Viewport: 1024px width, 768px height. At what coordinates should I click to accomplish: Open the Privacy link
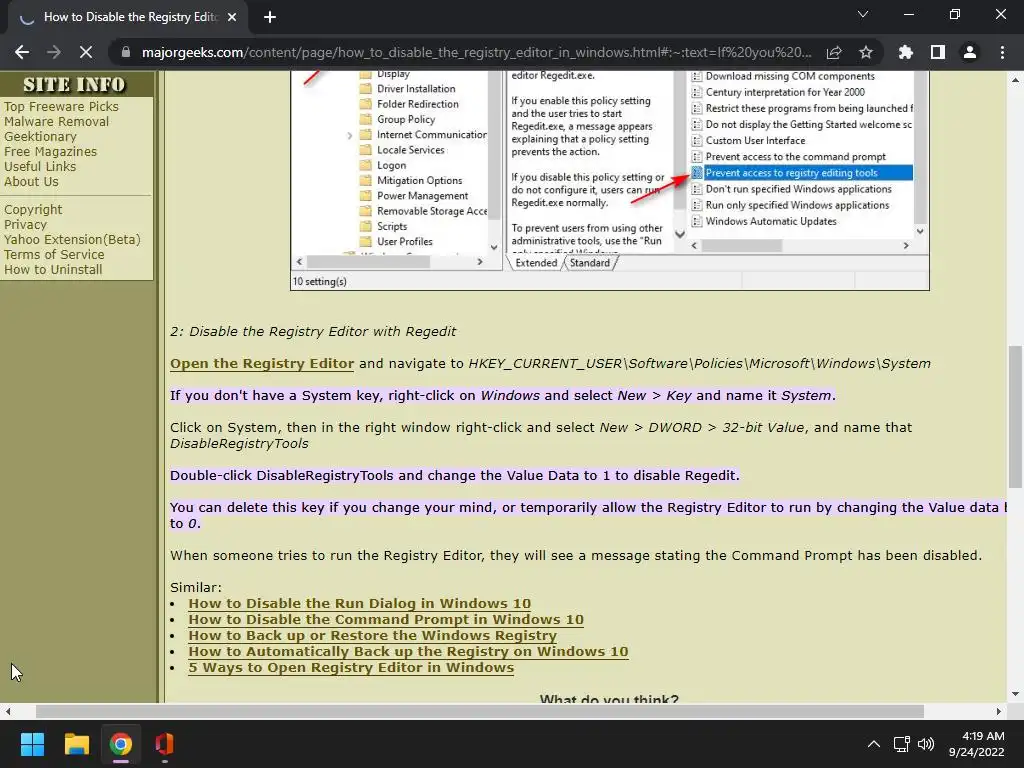click(25, 225)
